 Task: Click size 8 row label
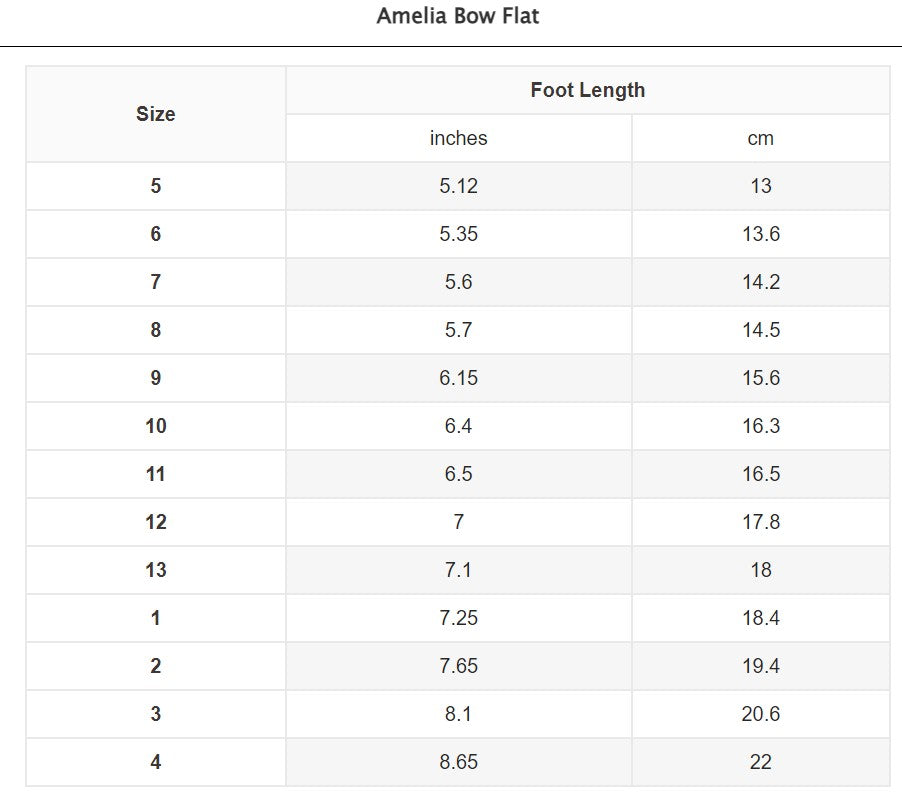(x=156, y=330)
